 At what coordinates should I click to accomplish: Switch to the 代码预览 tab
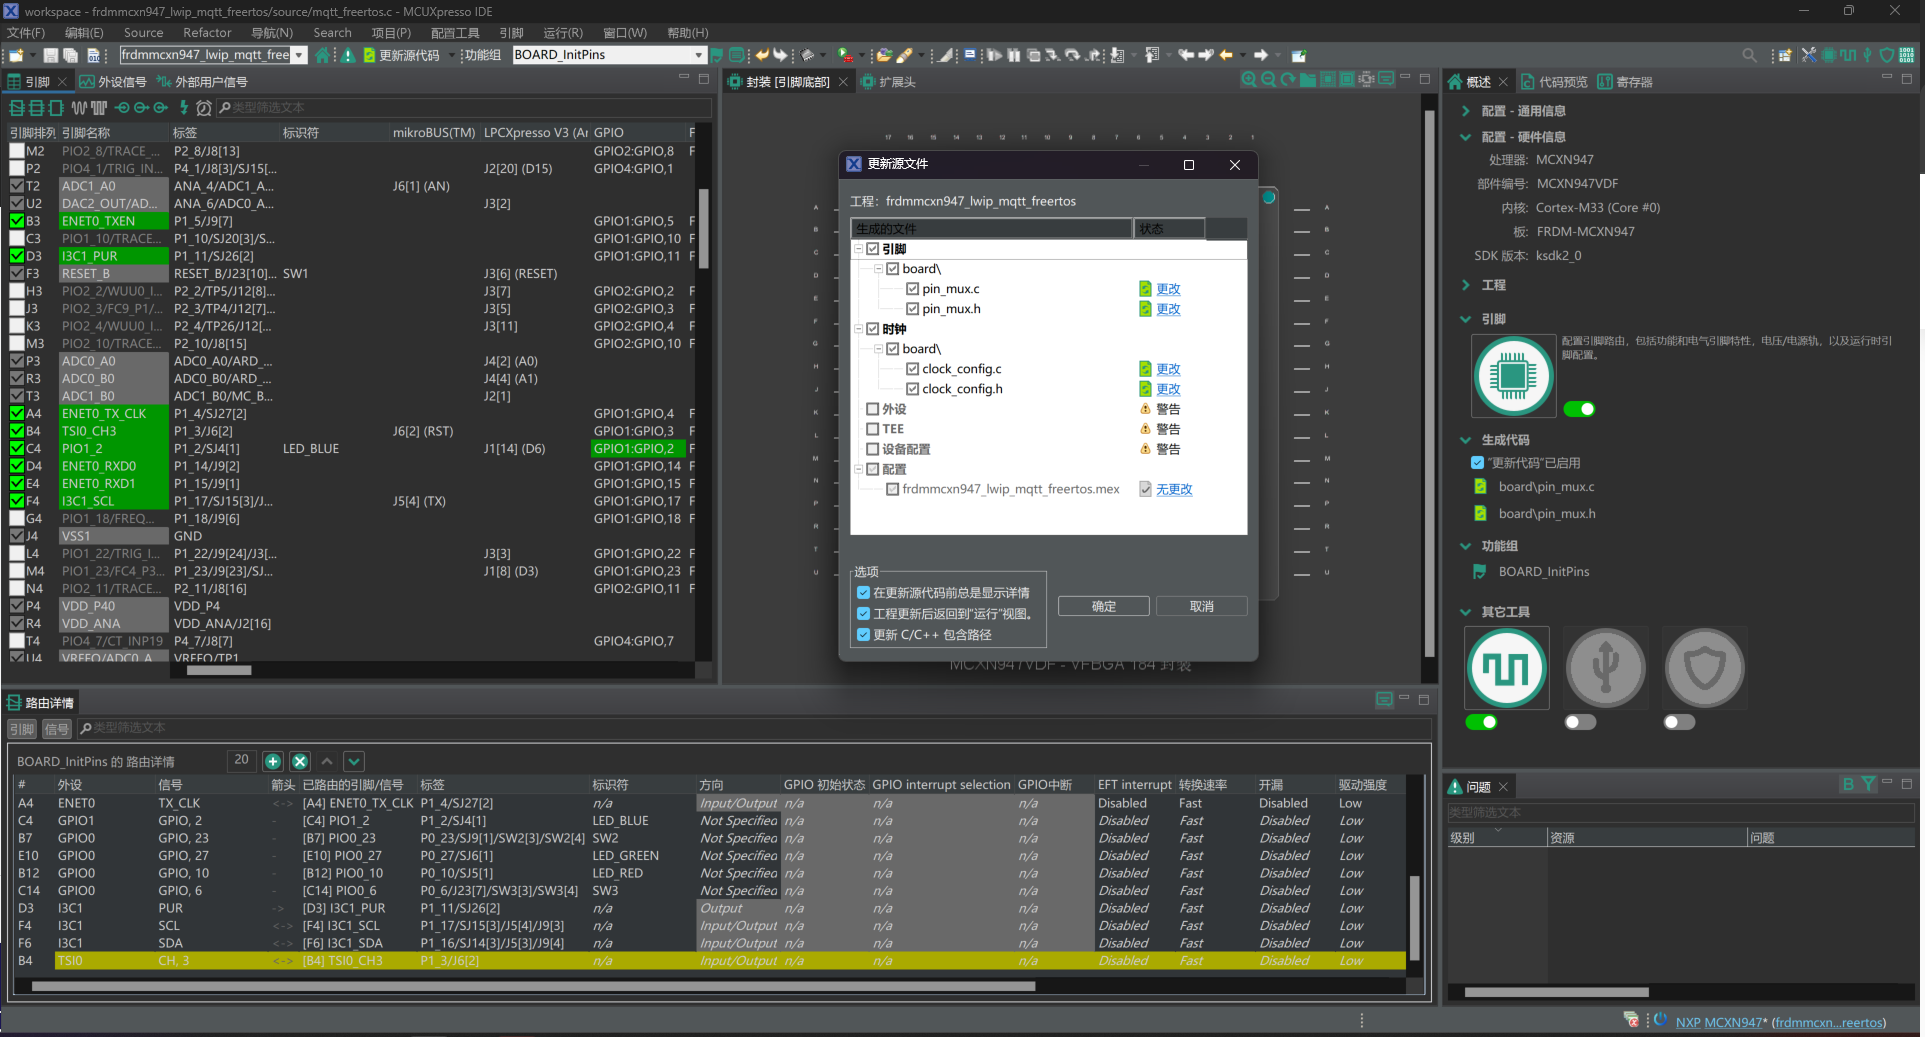(x=1554, y=82)
